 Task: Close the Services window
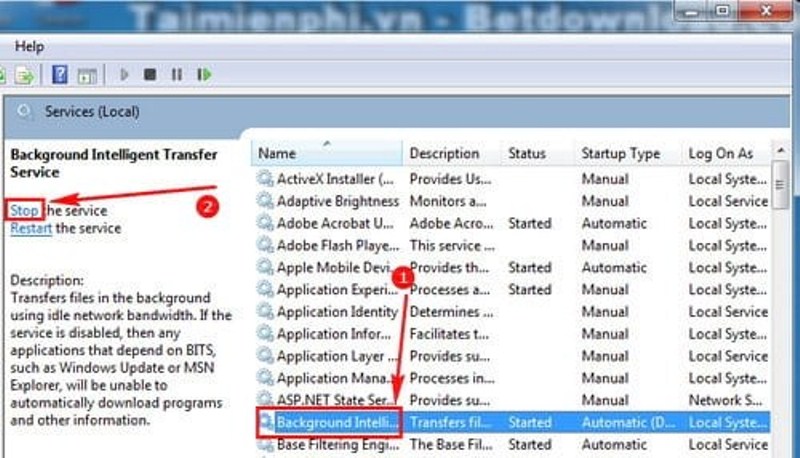pos(765,10)
